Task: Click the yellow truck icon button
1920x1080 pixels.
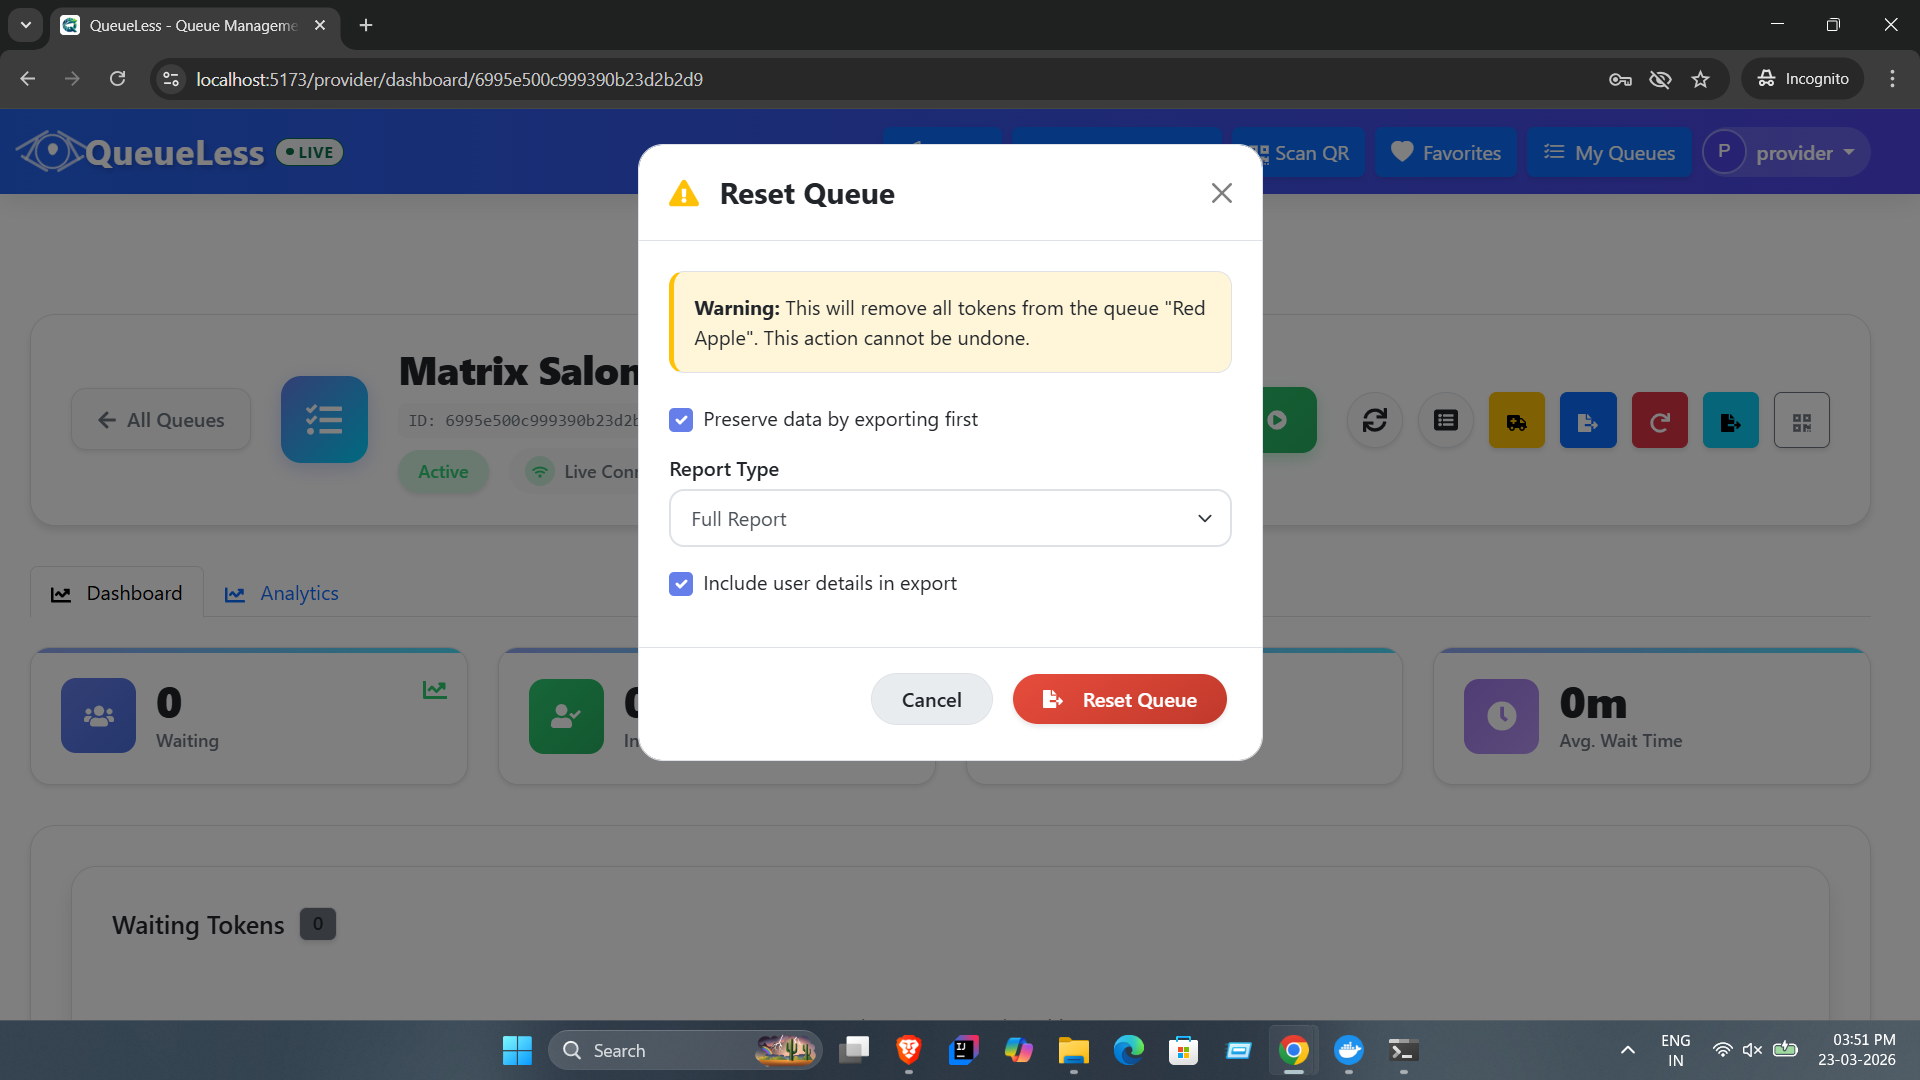Action: 1517,420
